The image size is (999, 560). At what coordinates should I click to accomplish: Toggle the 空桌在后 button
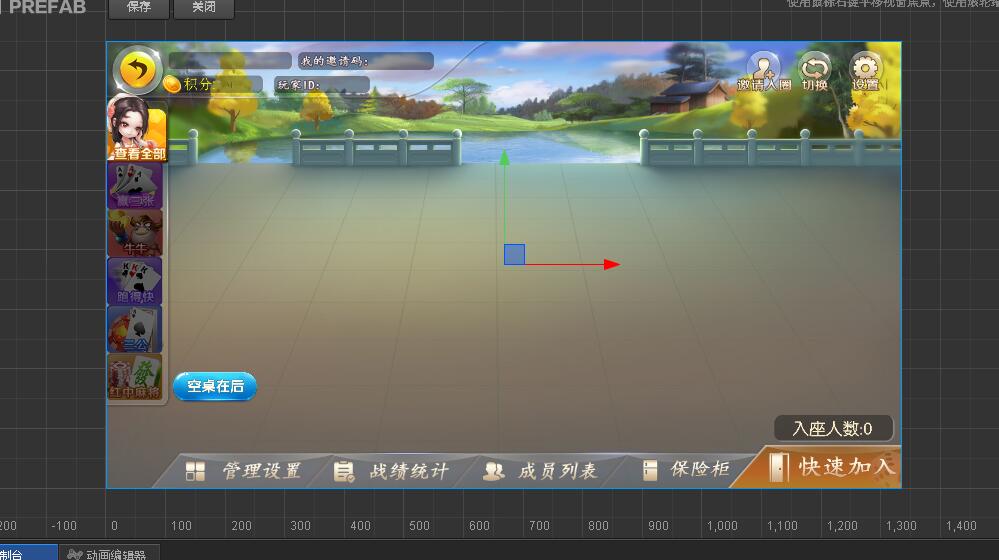(x=215, y=386)
